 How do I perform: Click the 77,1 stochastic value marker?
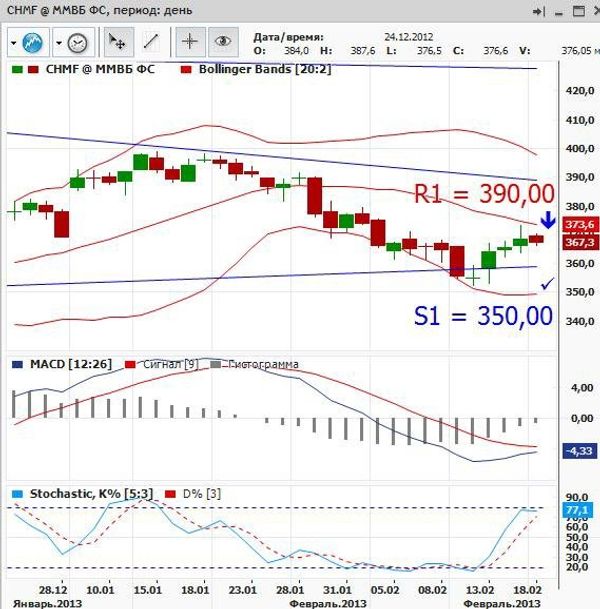[x=578, y=510]
